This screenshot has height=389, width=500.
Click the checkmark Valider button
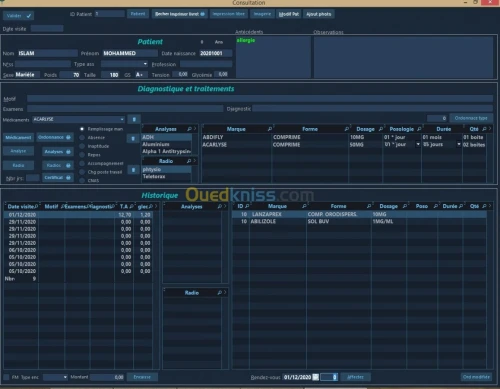[18, 16]
